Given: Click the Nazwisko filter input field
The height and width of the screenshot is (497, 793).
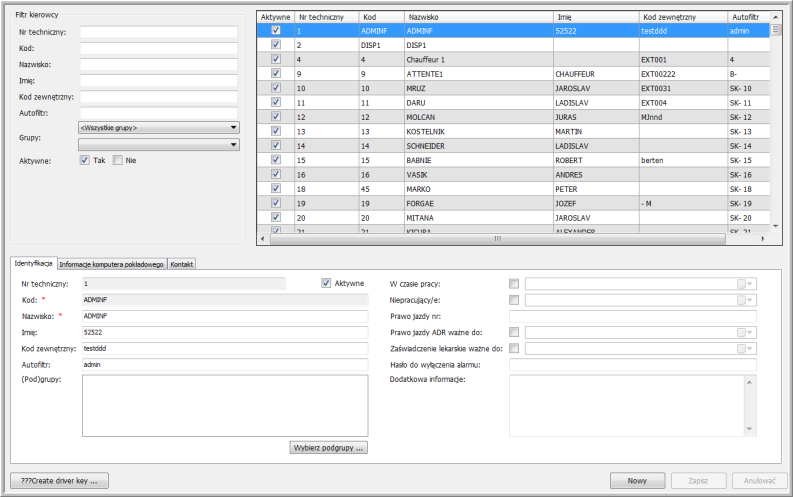Looking at the screenshot, I should [158, 64].
